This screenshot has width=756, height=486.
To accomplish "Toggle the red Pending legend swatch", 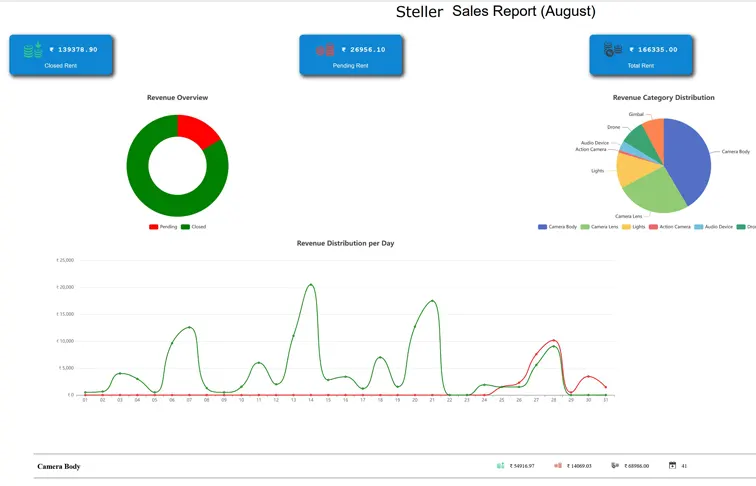I will [x=153, y=227].
